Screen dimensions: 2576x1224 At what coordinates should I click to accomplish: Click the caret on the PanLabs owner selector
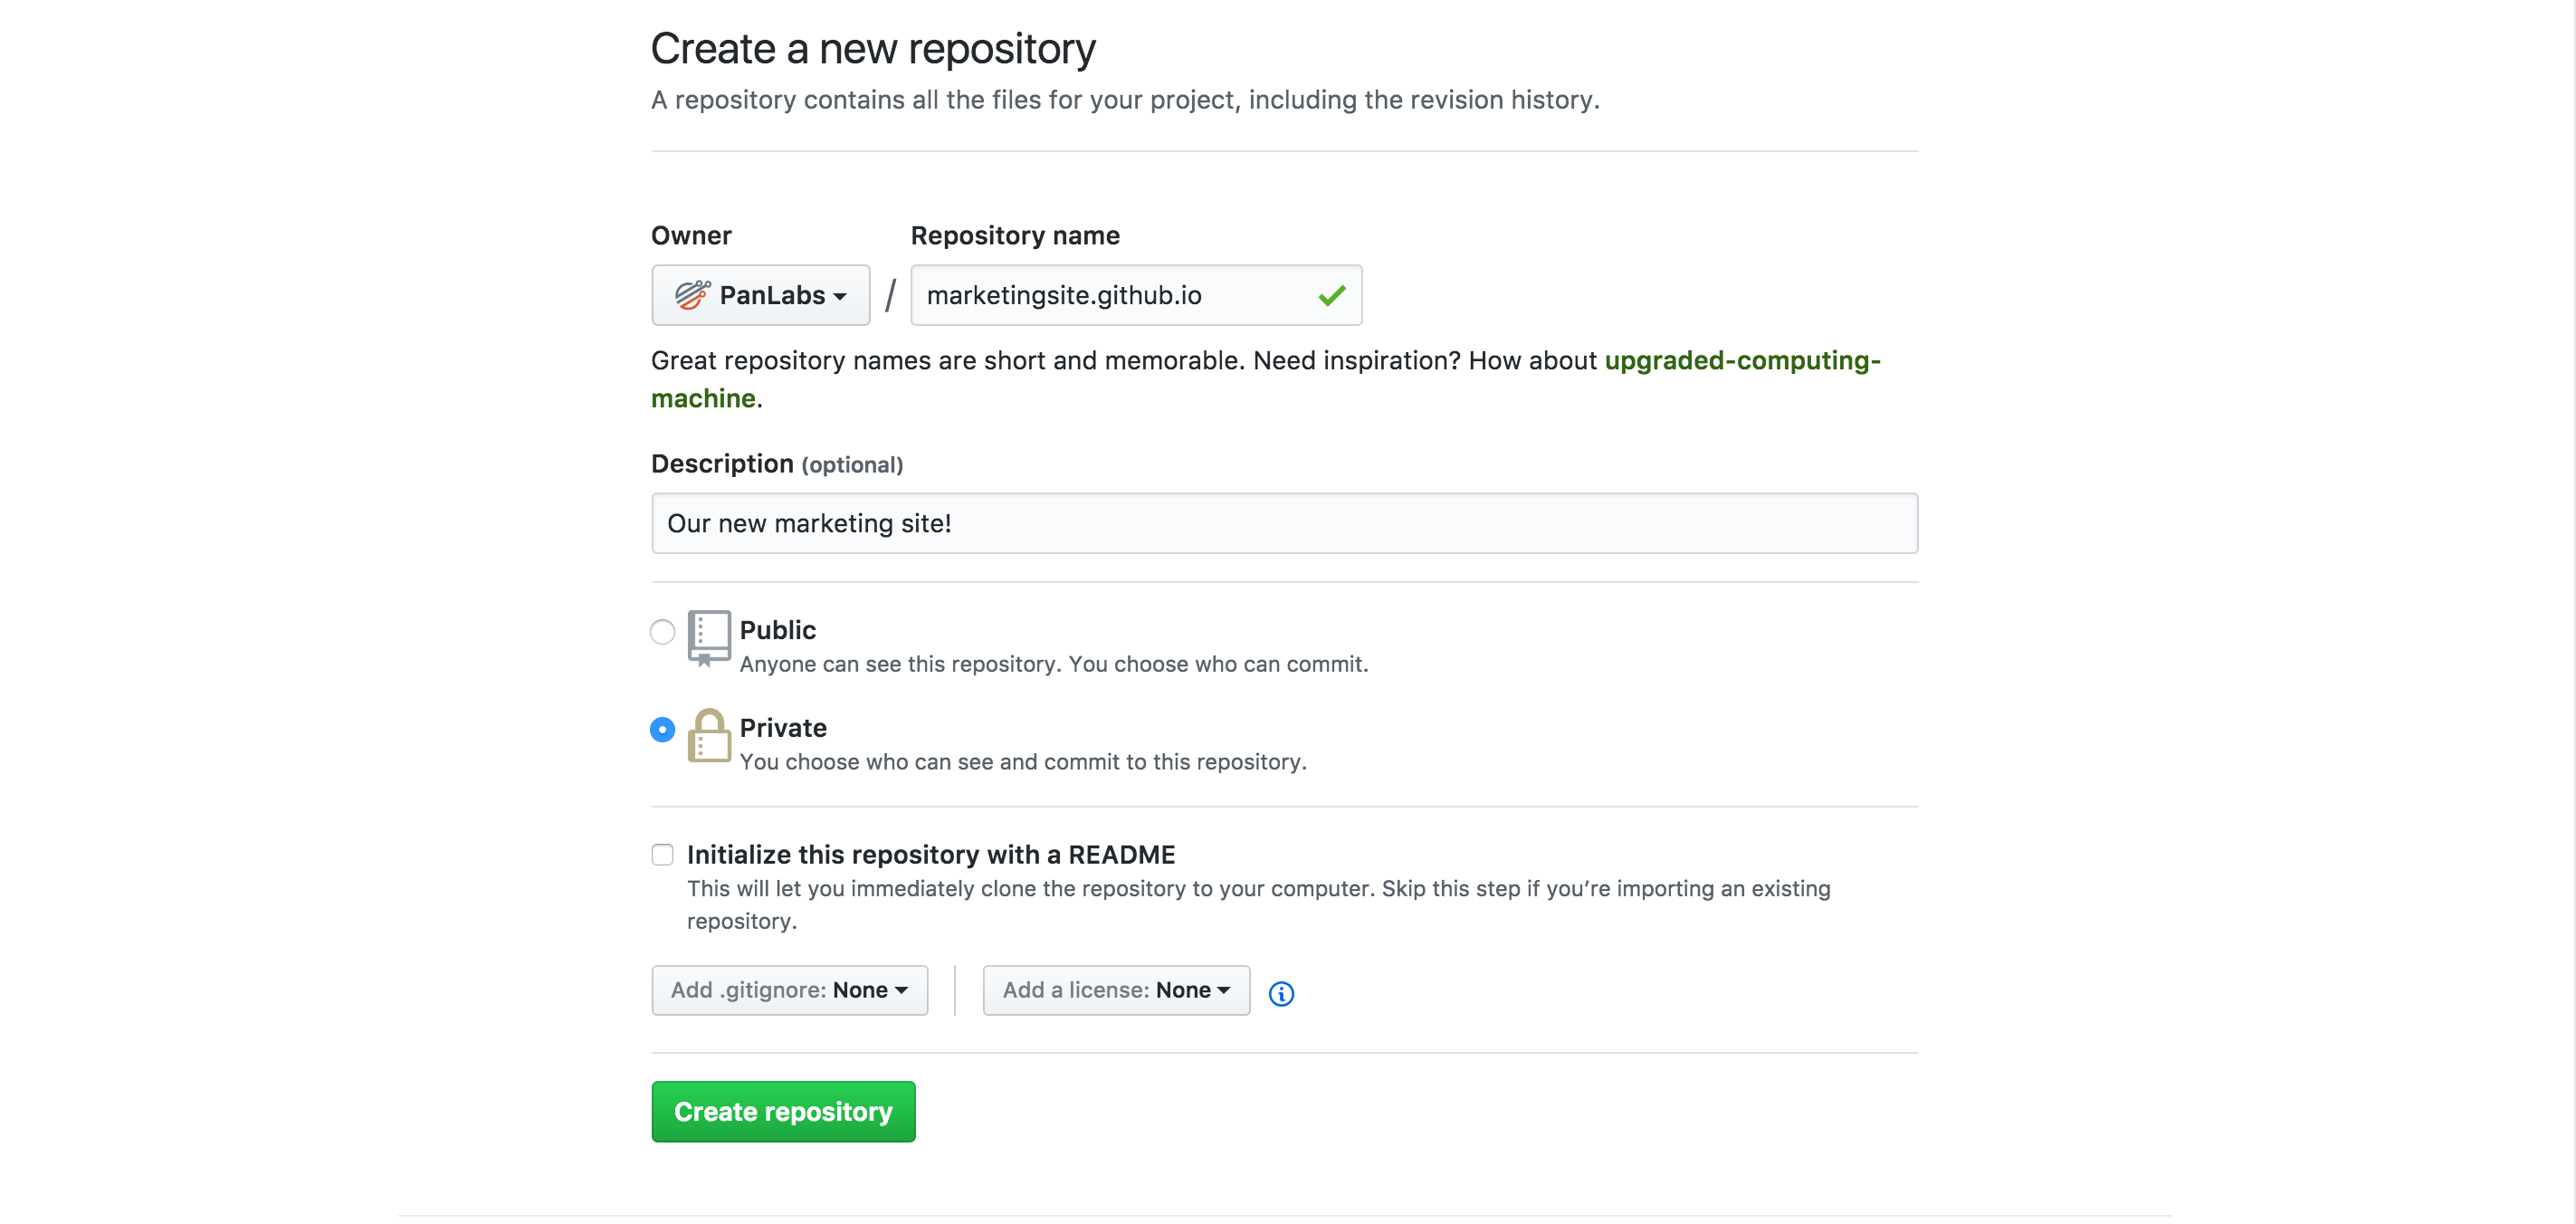(x=838, y=295)
